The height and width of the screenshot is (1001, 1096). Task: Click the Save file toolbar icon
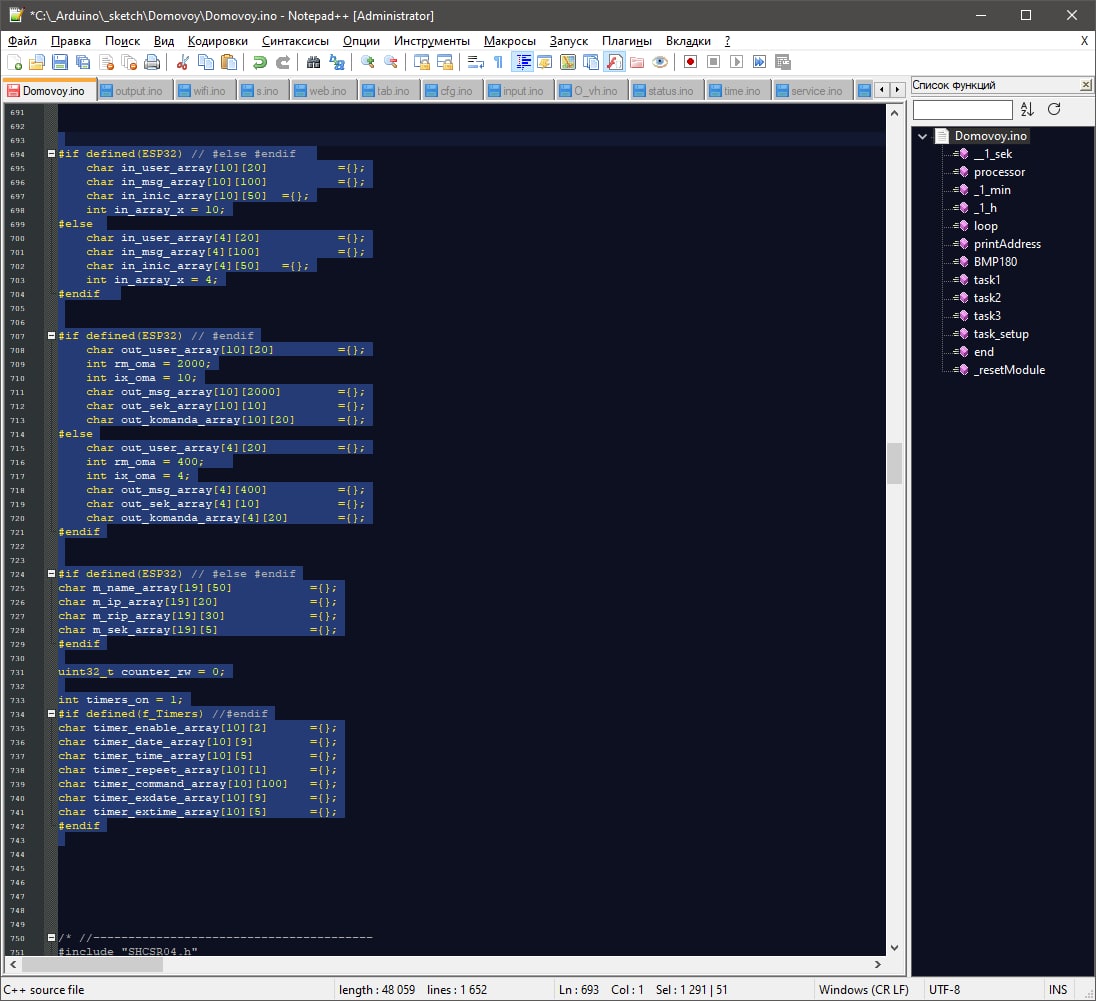(x=60, y=62)
